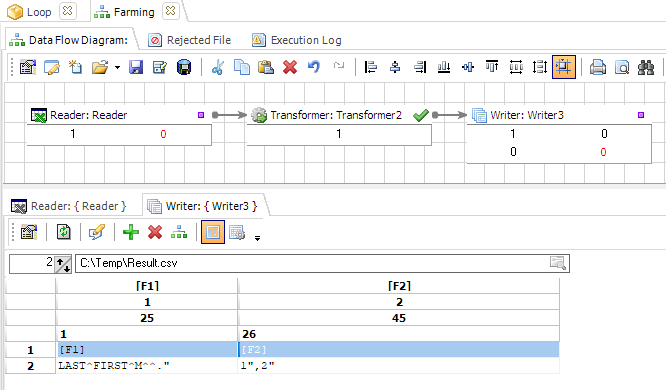Image resolution: width=666 pixels, height=390 pixels.
Task: Toggle the highlighted table view button
Action: click(x=213, y=232)
